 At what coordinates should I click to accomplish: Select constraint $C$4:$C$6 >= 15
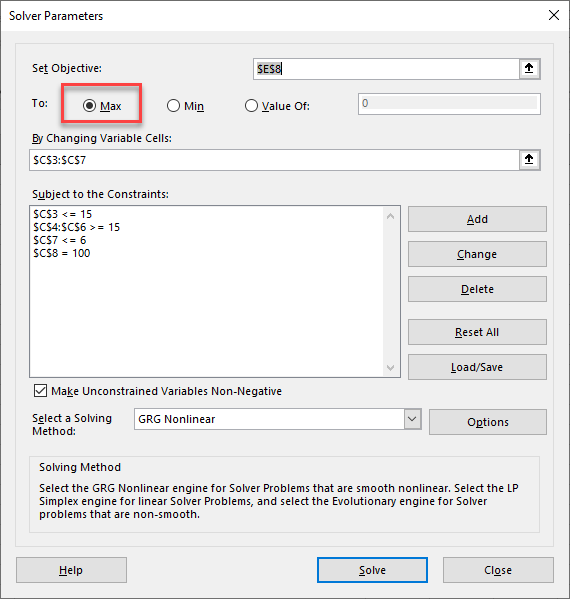point(76,227)
